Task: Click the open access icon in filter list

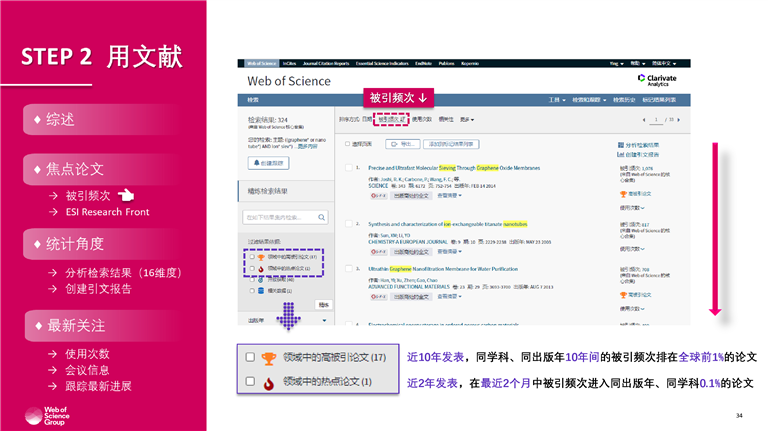Action: click(261, 280)
